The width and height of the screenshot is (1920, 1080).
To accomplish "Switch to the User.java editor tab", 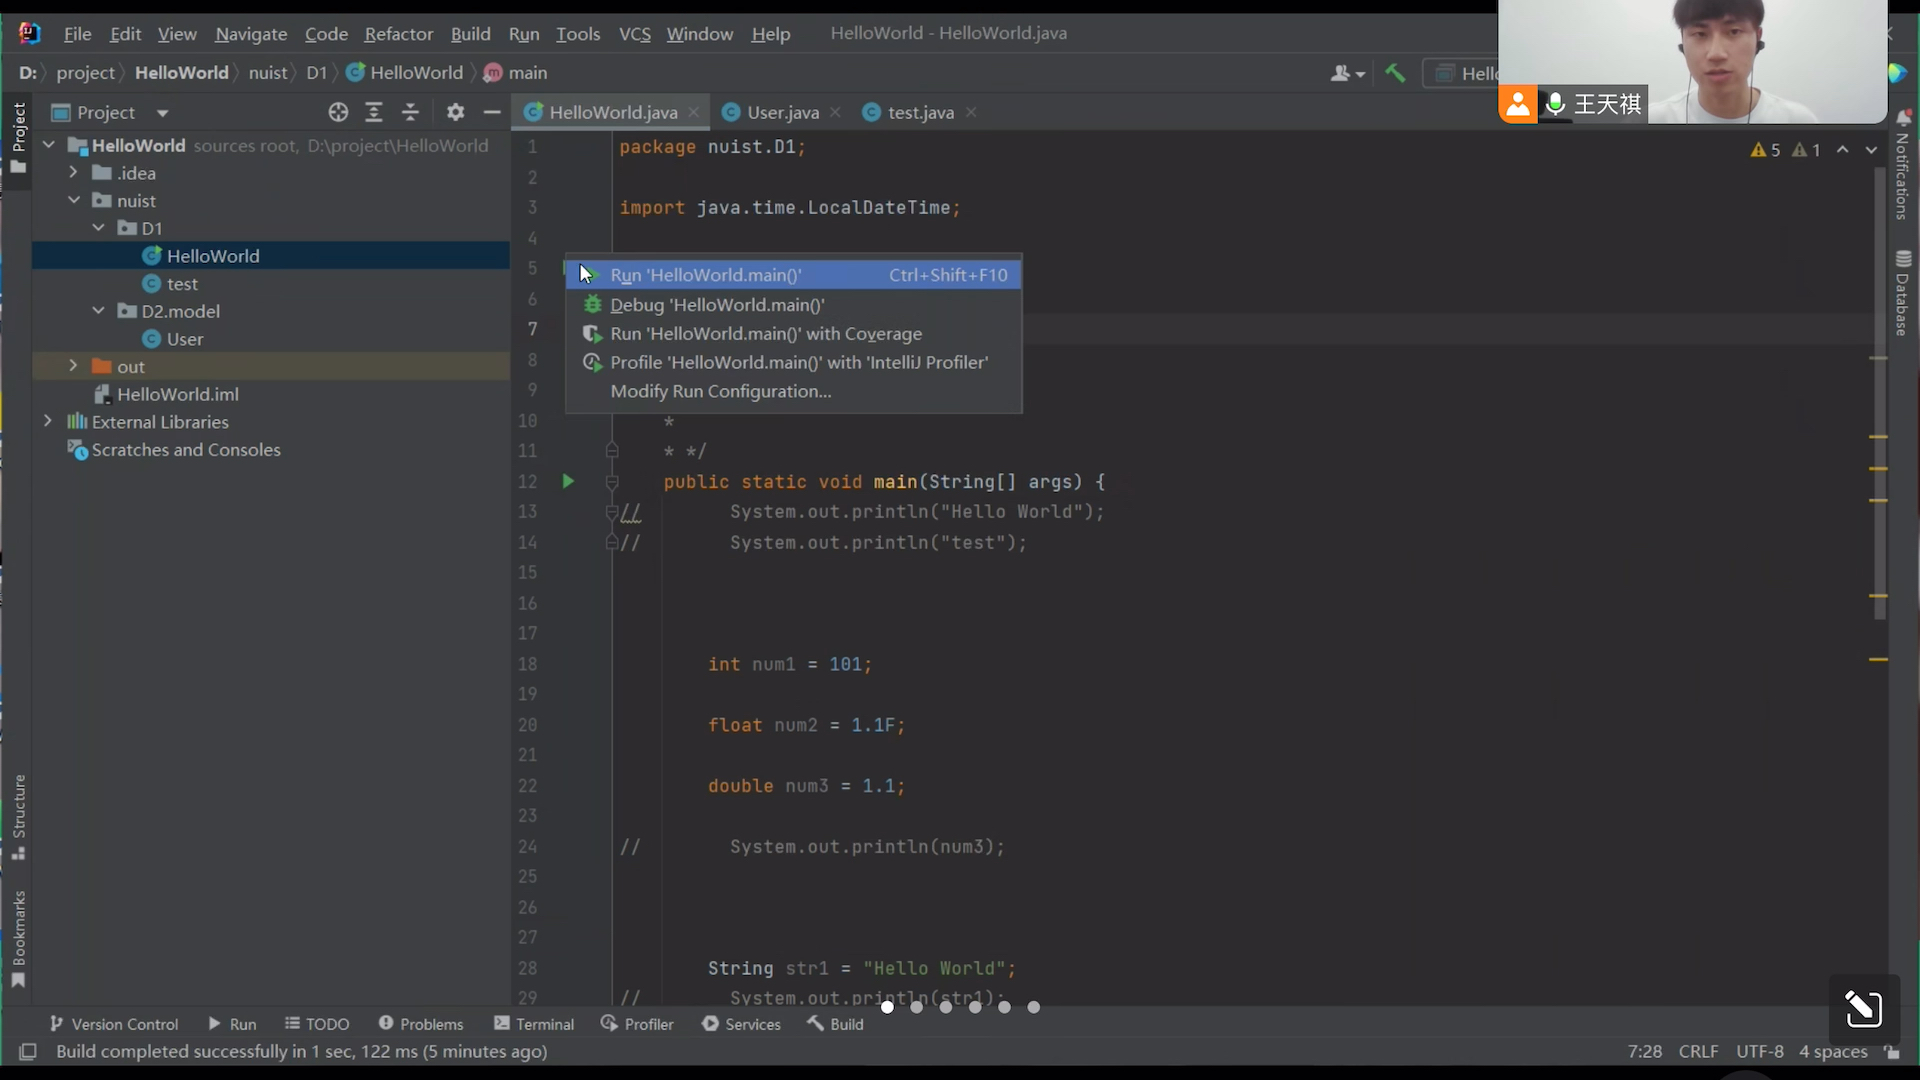I will [782, 113].
